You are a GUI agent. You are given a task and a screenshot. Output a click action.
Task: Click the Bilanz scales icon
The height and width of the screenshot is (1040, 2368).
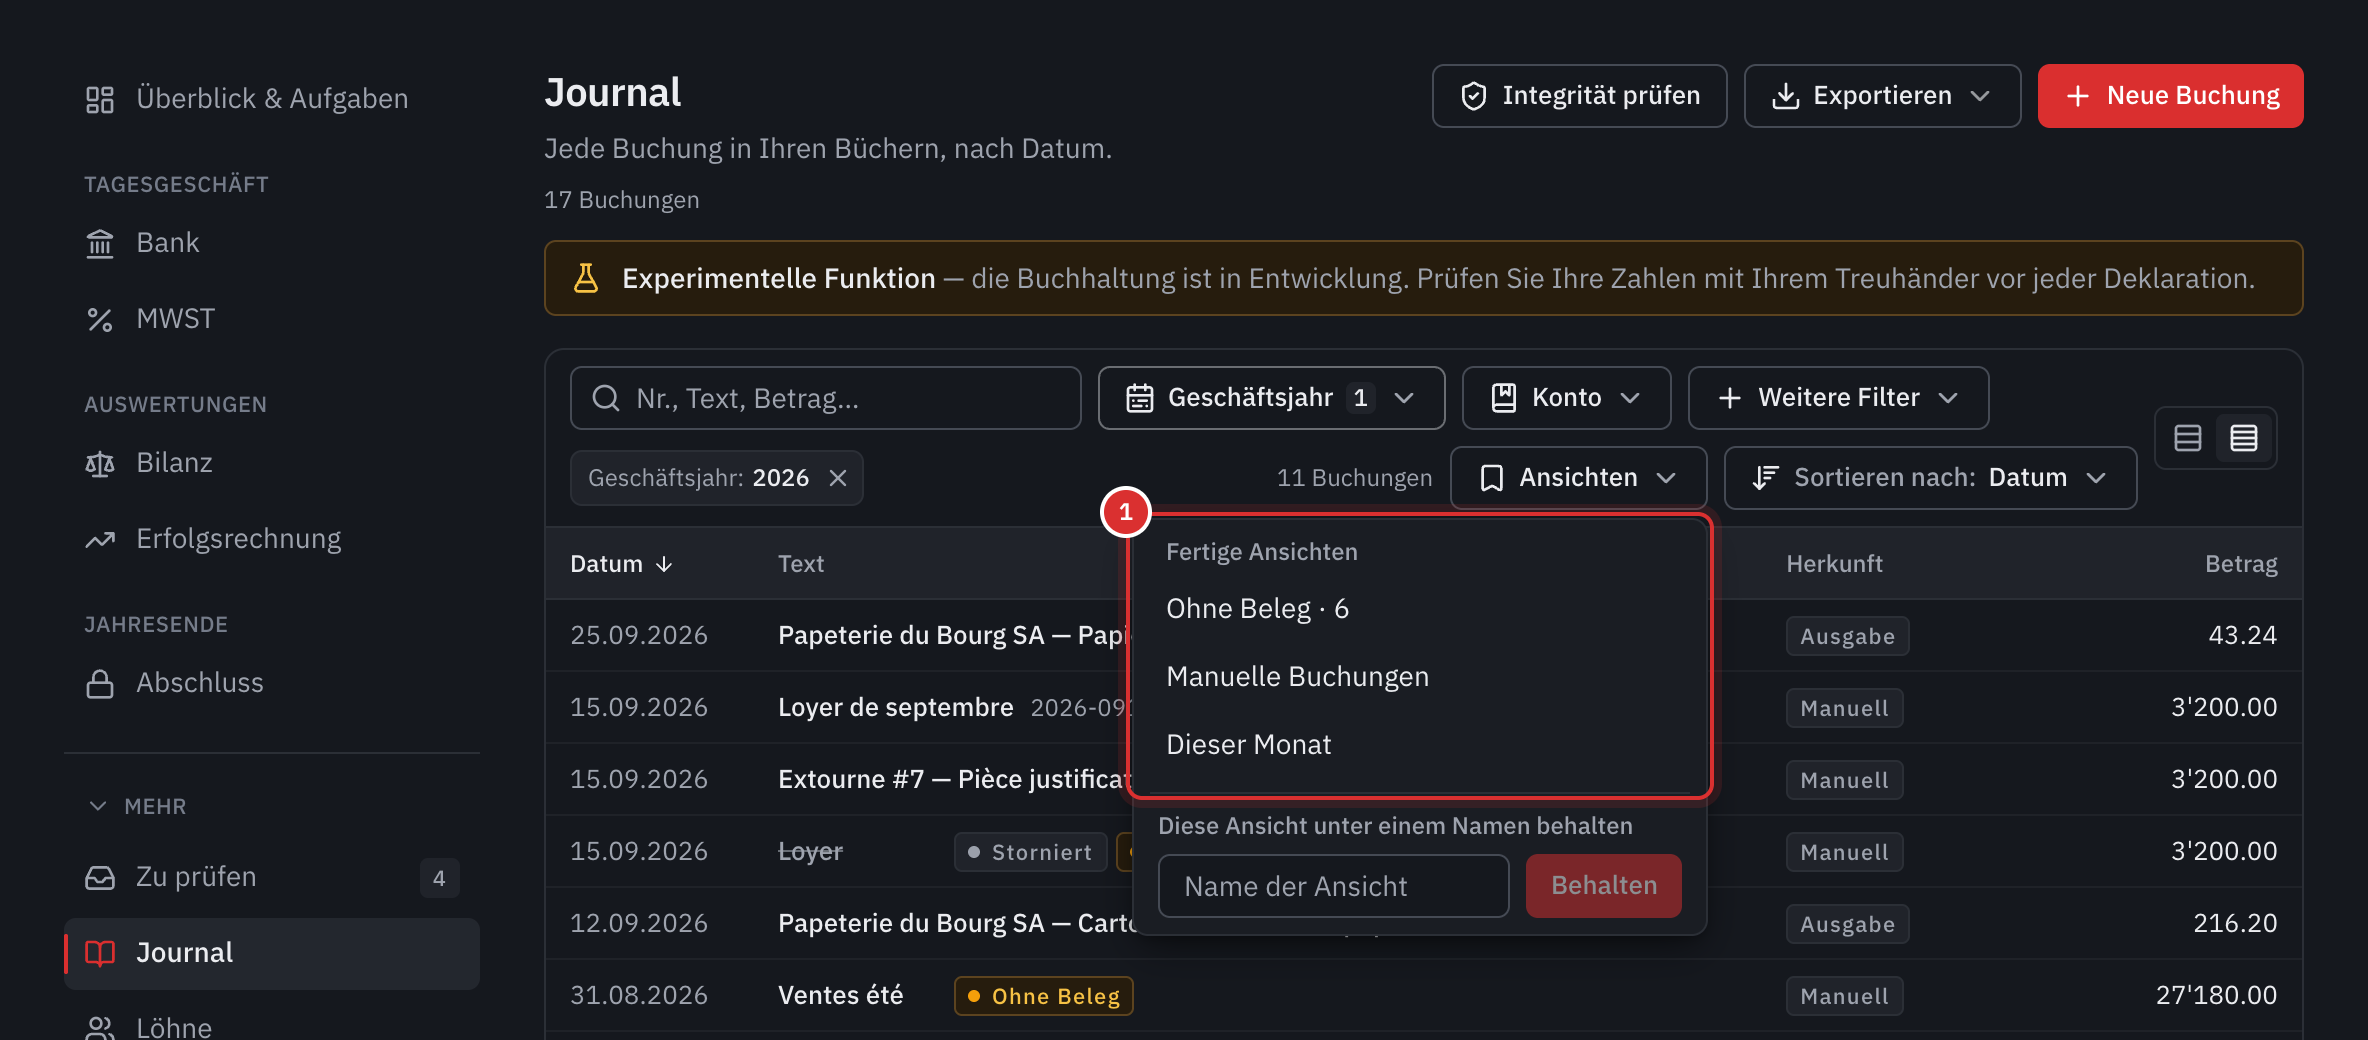tap(100, 463)
